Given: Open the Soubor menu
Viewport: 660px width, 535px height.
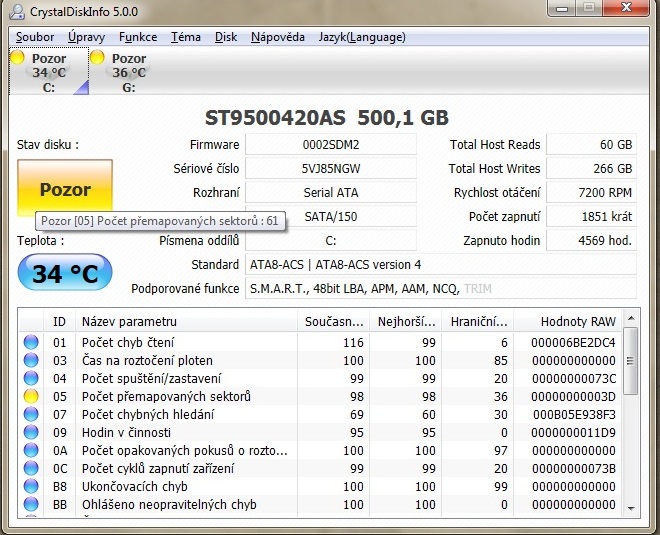Looking at the screenshot, I should (35, 37).
